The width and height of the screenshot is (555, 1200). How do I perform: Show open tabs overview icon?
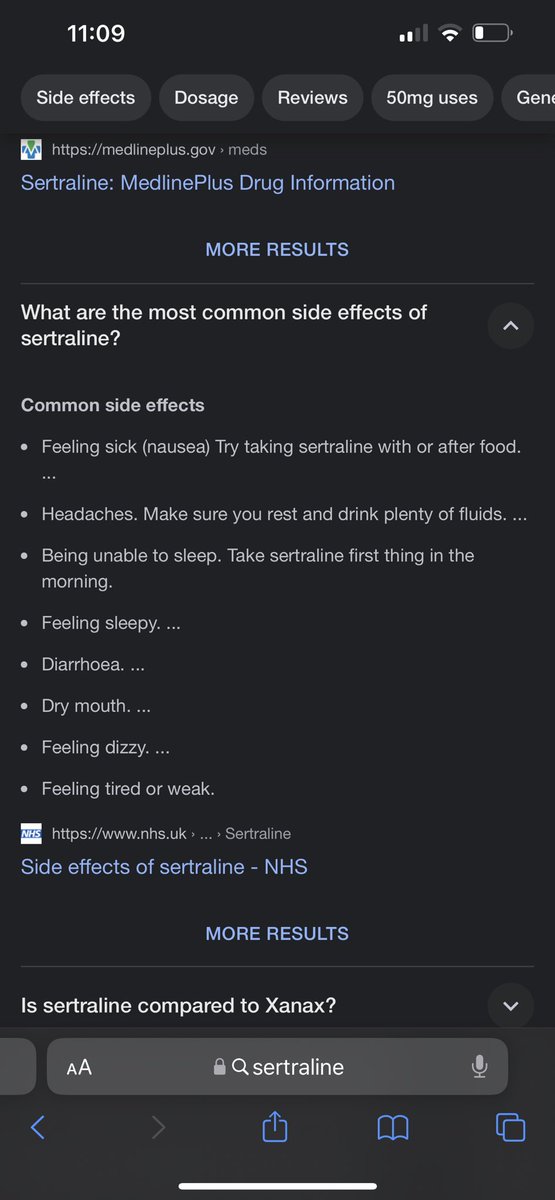click(x=510, y=1127)
